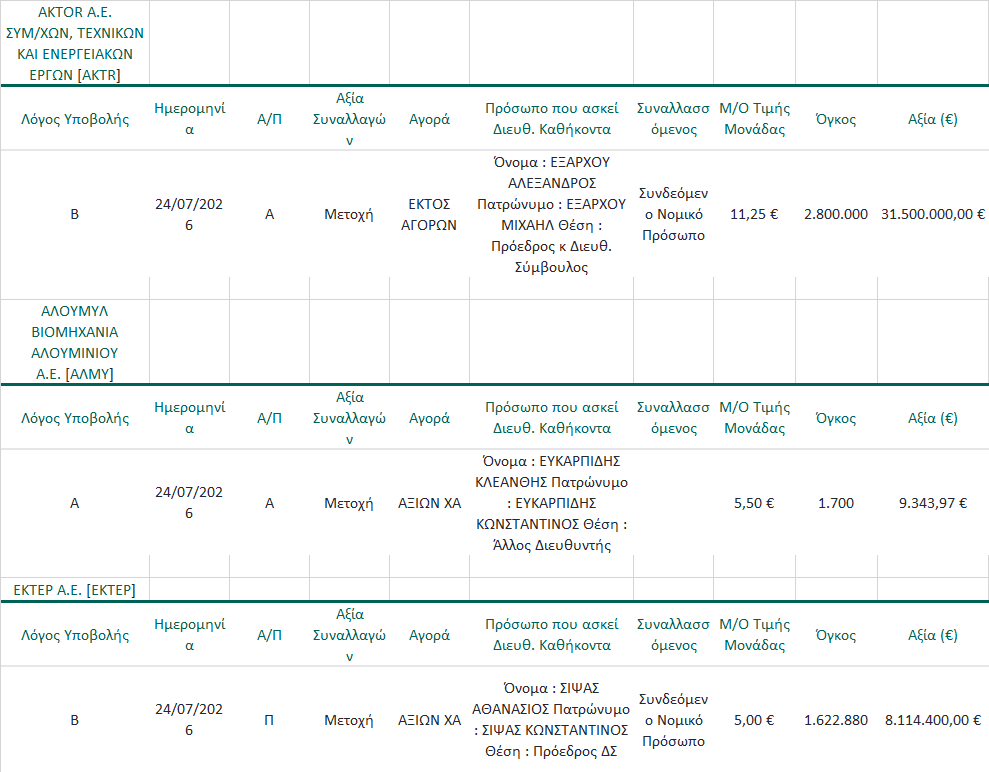Select the ΕΞΑΡΧΟΥ ΑΛΕΞΑΝΔΡΟΣ person cell

coord(551,214)
